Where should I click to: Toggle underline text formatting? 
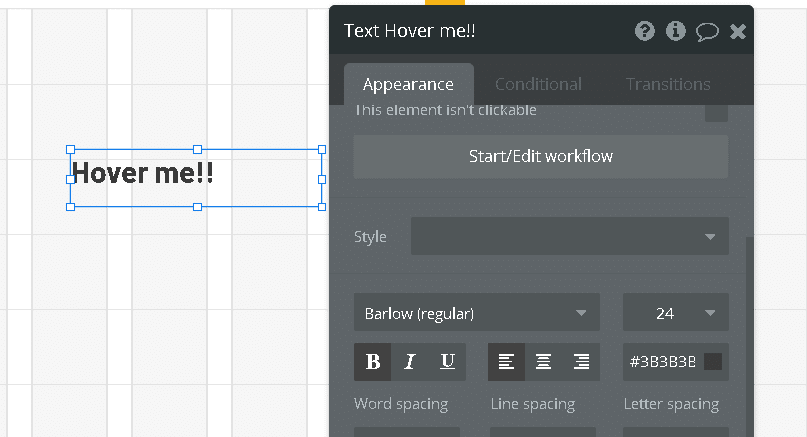click(446, 362)
